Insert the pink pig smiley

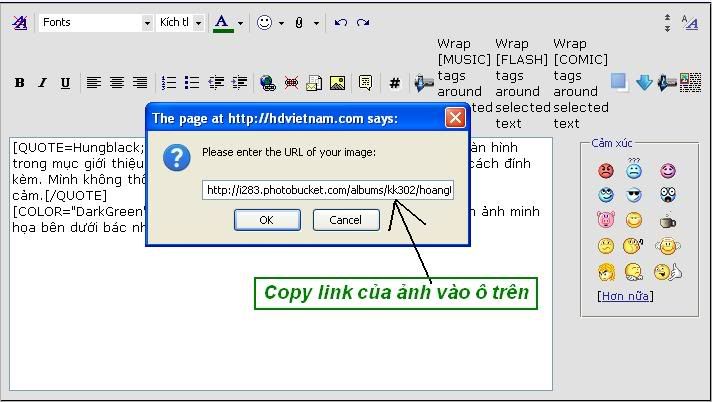click(606, 219)
